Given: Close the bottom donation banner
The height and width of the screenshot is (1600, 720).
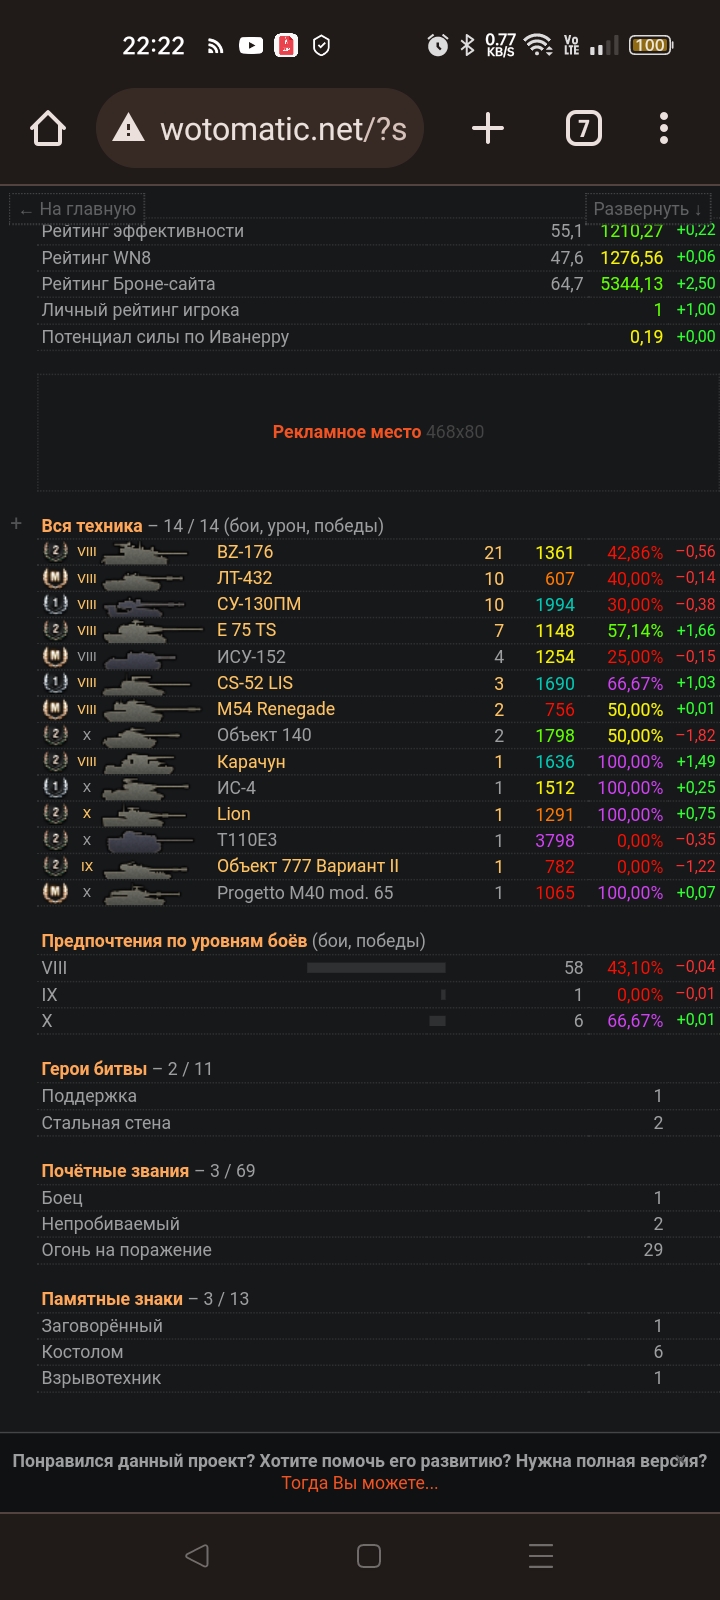Looking at the screenshot, I should 680,1459.
